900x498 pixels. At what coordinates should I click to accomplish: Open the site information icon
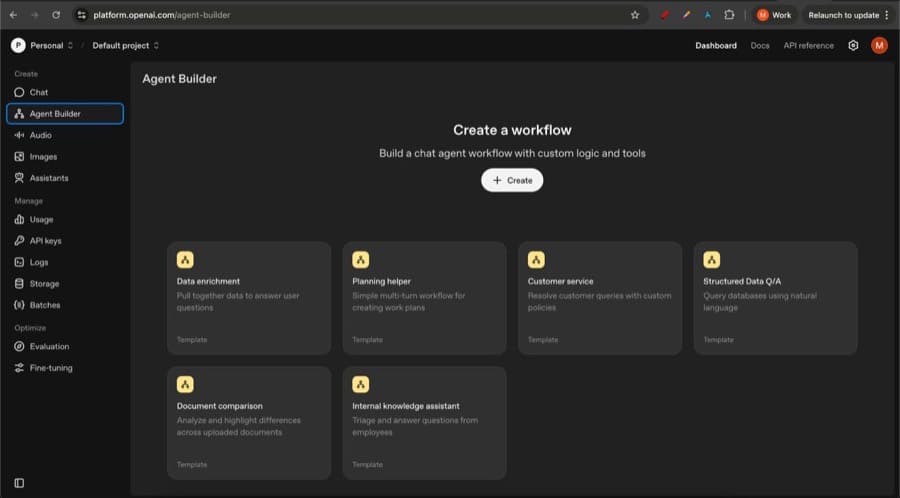tap(82, 15)
